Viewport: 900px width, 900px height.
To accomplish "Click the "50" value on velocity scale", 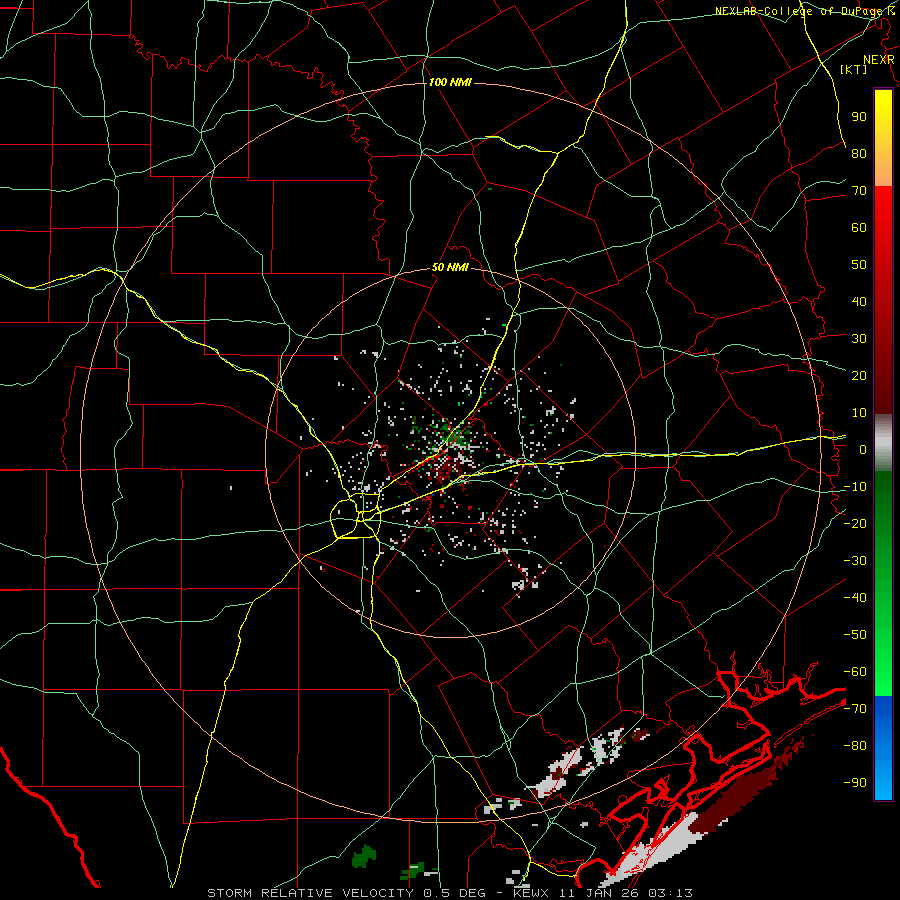I will tap(859, 265).
